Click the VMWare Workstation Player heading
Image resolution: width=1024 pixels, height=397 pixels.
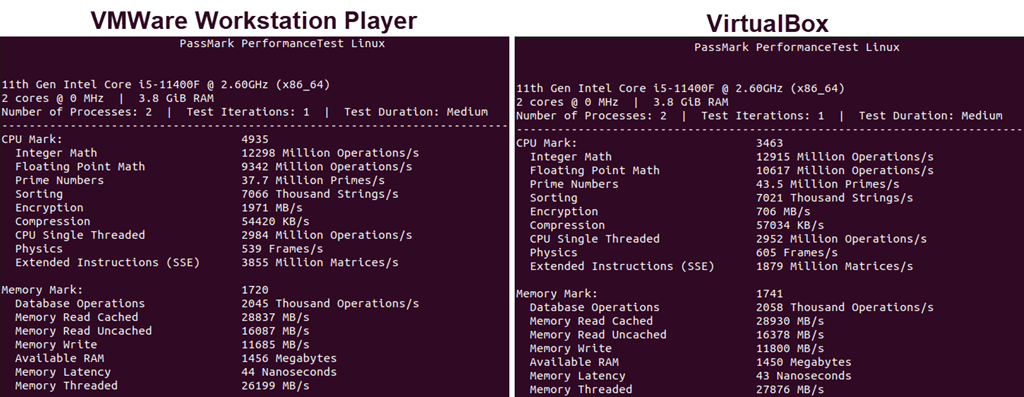pos(253,20)
